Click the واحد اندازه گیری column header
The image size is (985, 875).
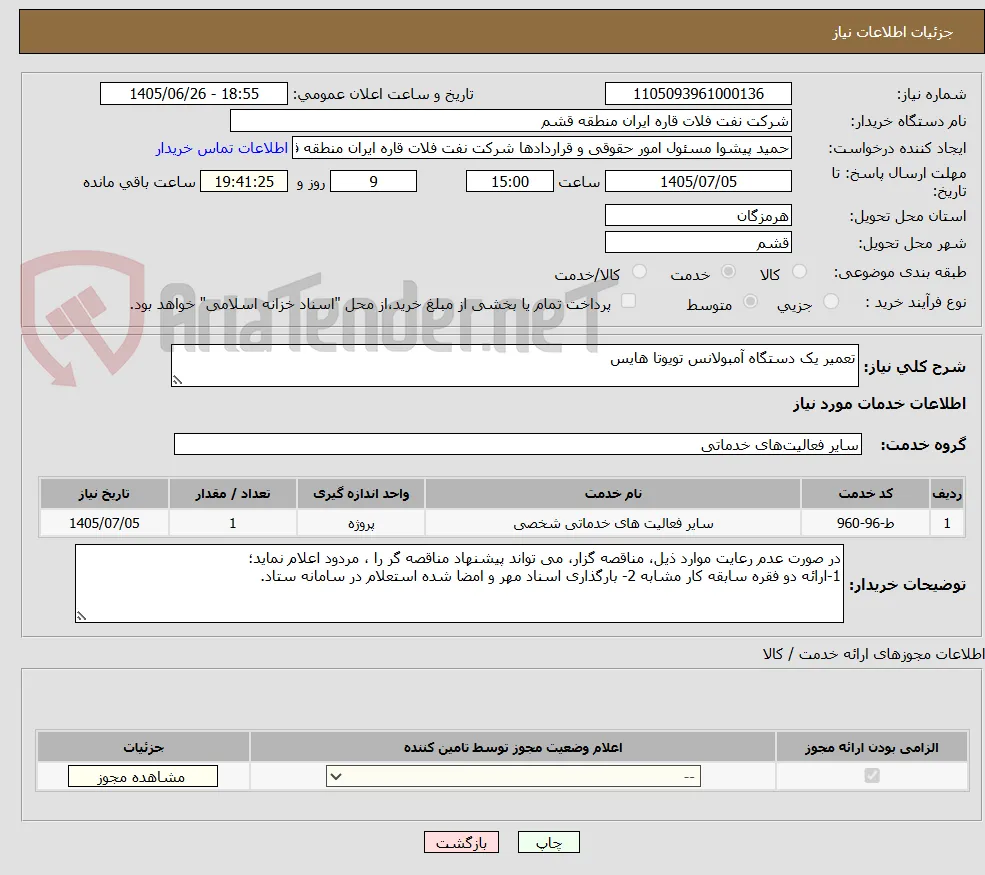click(361, 494)
